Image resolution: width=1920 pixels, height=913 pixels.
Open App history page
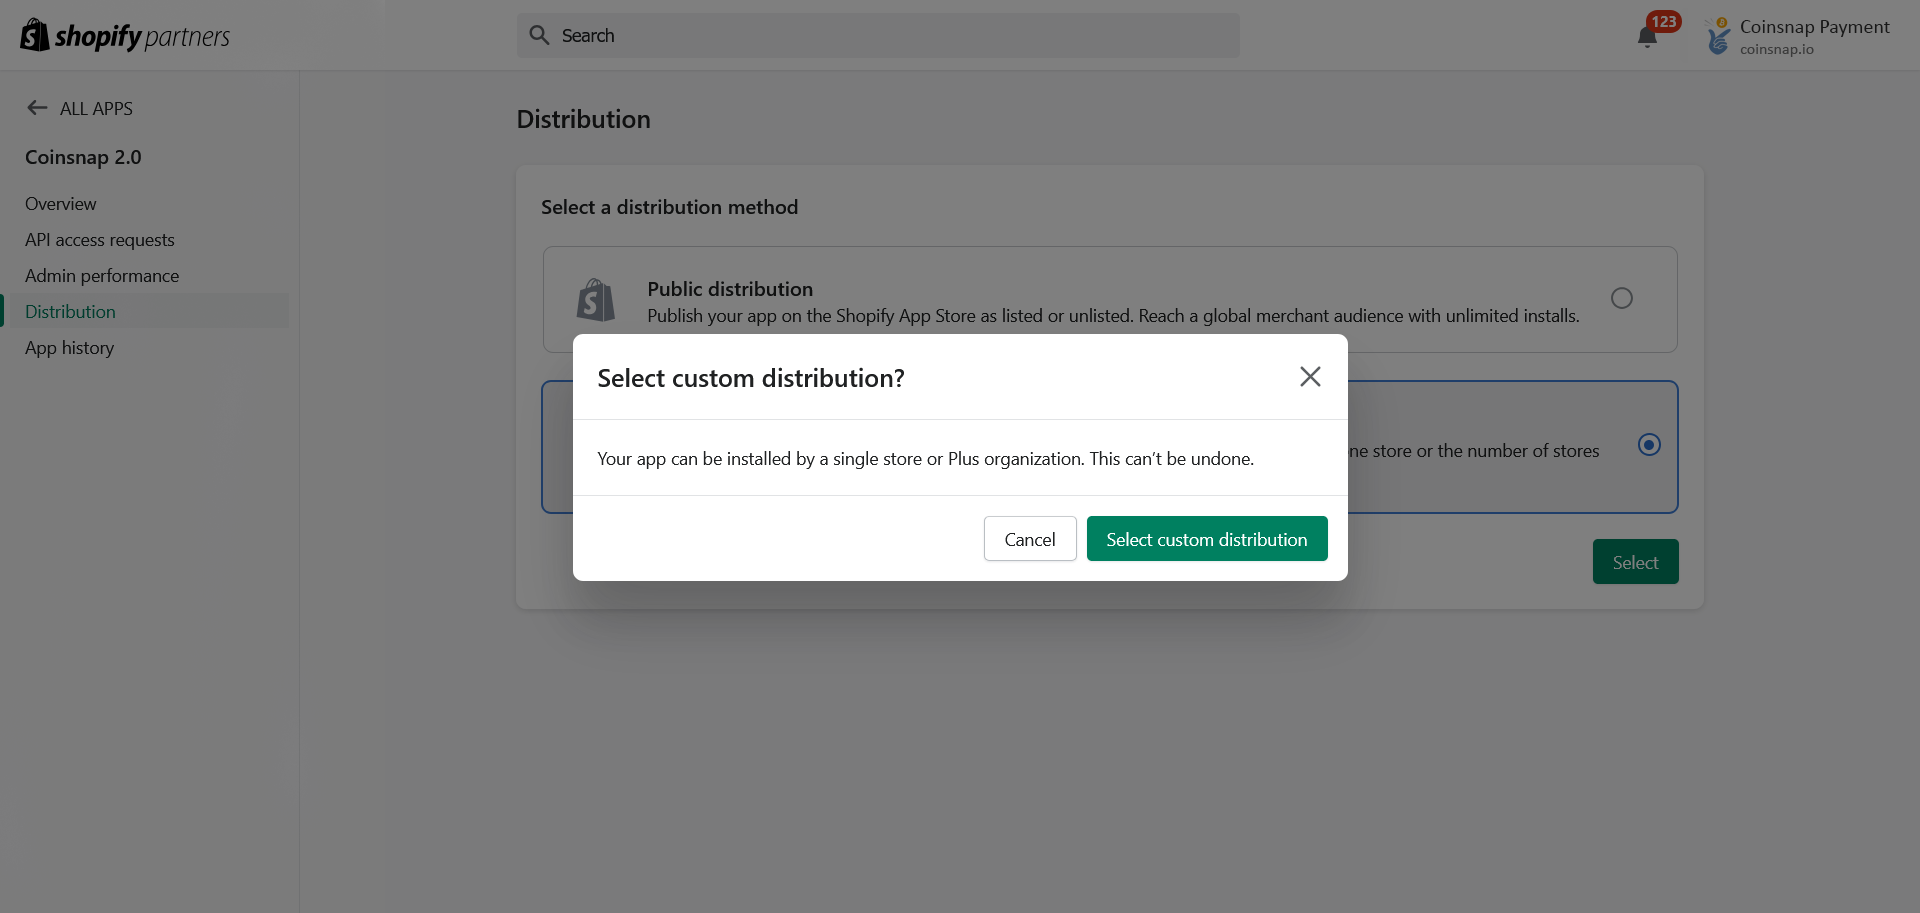click(70, 348)
